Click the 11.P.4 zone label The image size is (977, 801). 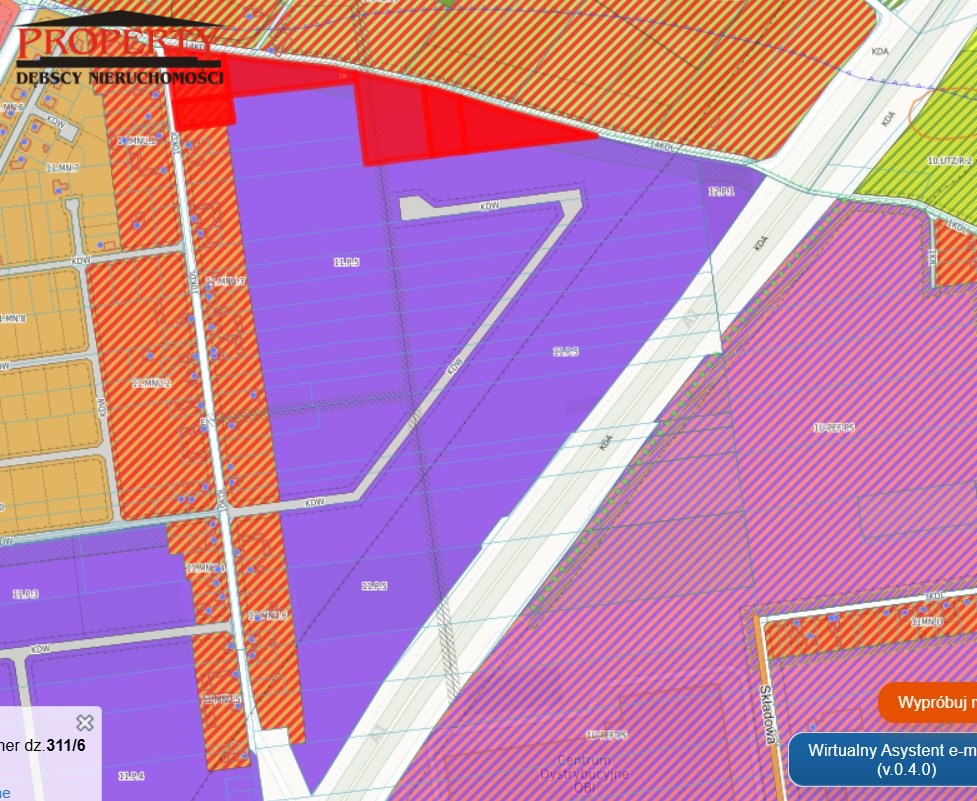coord(131,776)
